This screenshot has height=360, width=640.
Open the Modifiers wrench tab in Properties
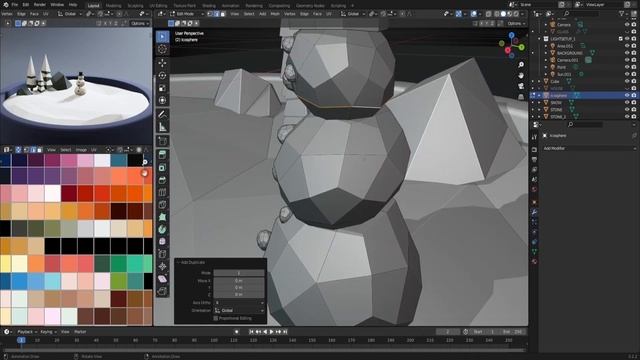click(534, 212)
